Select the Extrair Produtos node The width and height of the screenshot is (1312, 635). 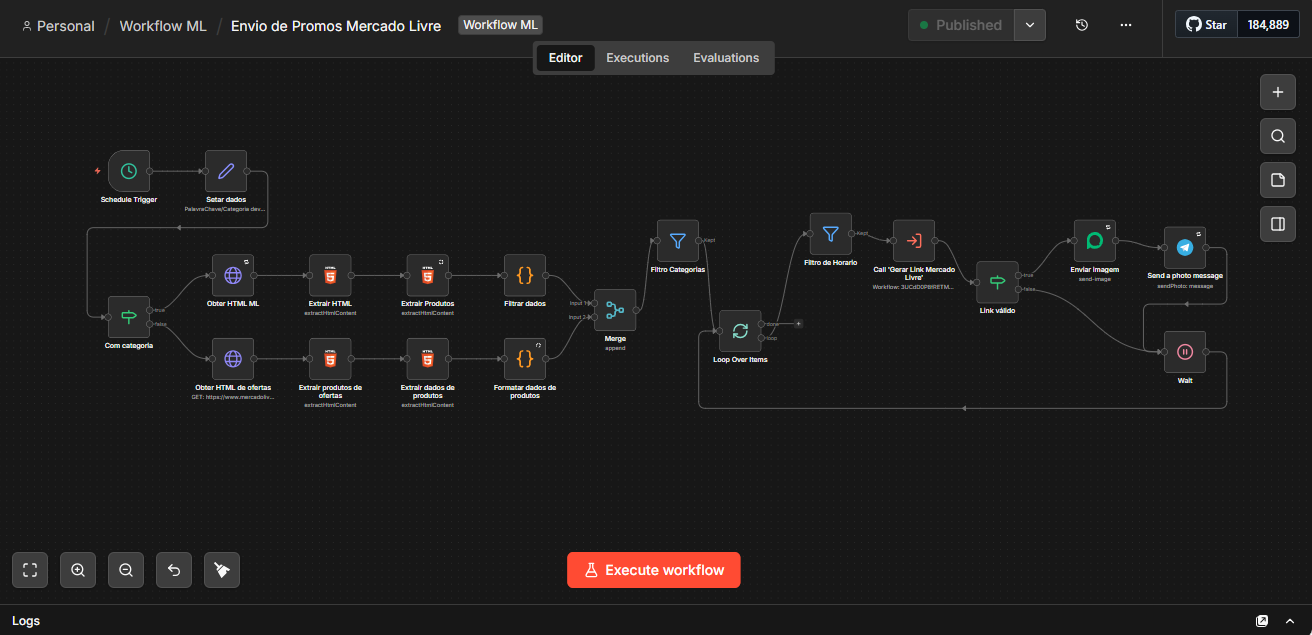click(427, 275)
